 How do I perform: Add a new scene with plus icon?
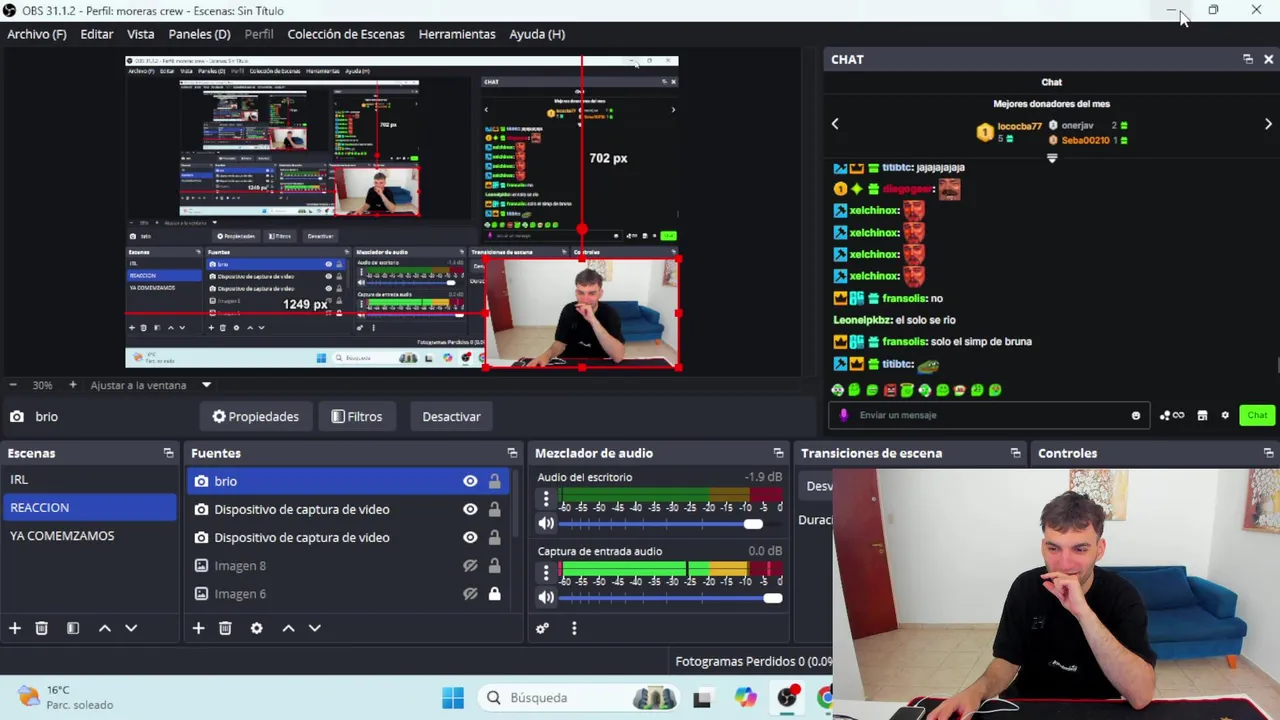[15, 628]
